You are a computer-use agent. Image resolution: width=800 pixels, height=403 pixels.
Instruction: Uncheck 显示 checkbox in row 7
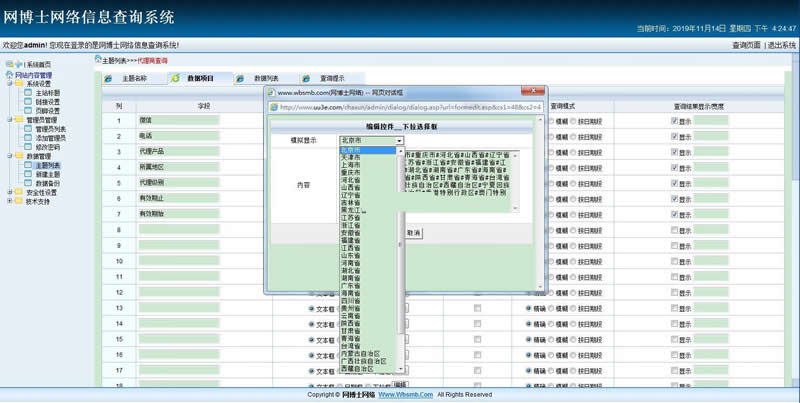pos(674,215)
